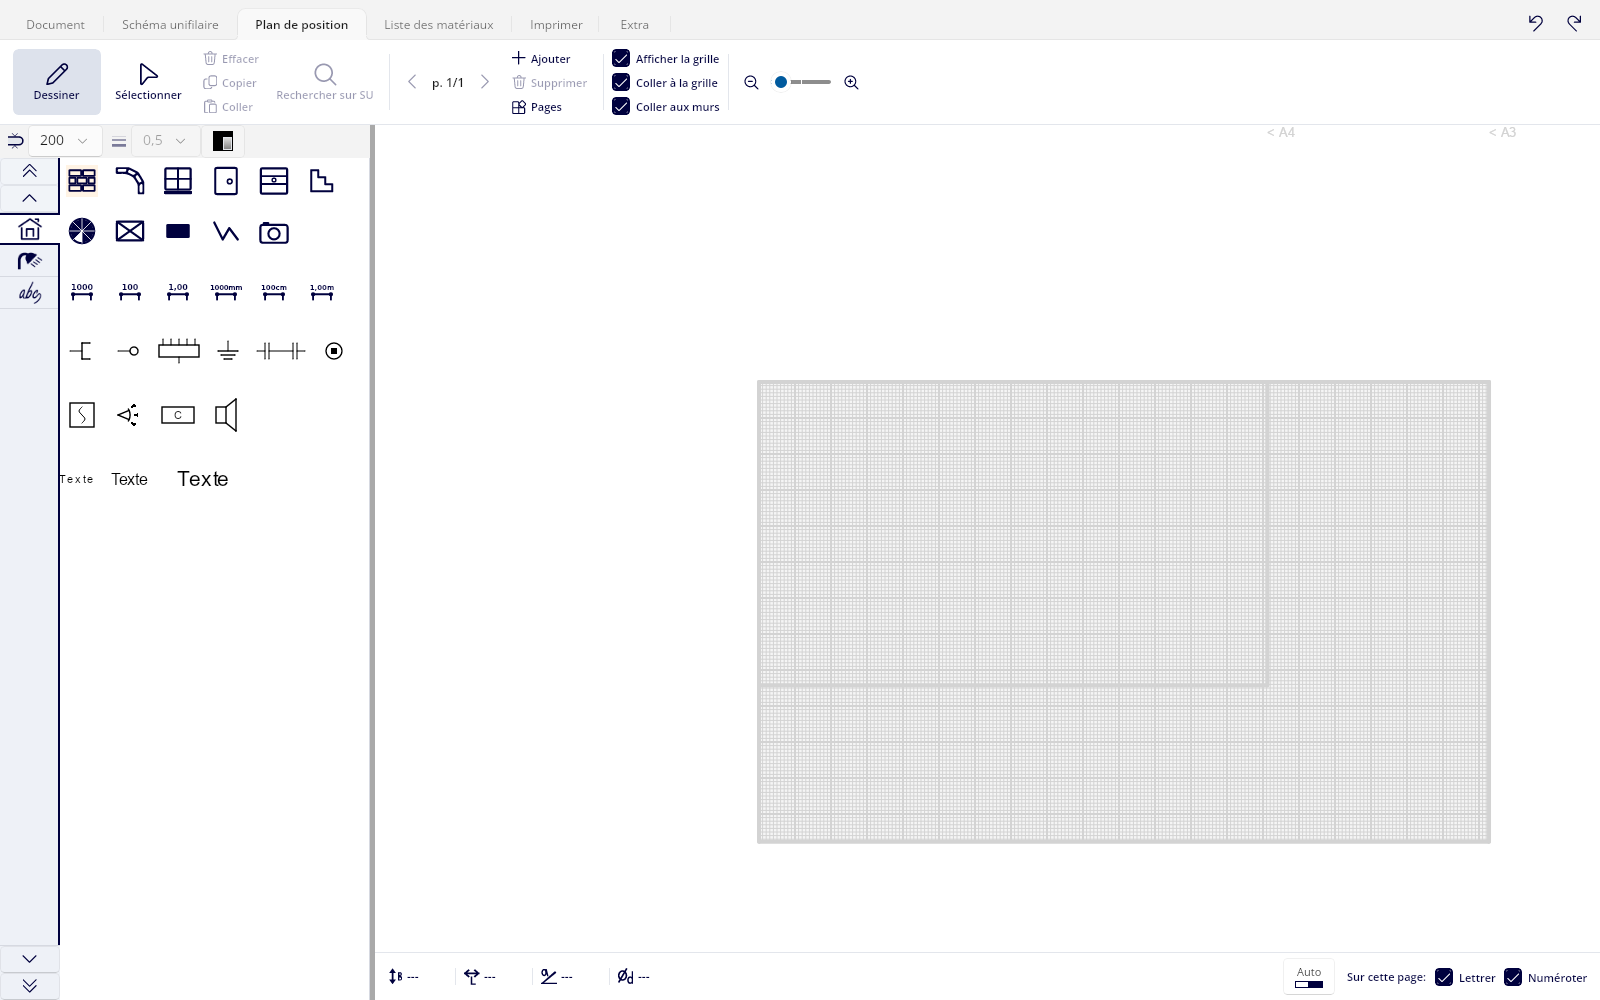This screenshot has height=1000, width=1600.
Task: Open the wall thickness 200 dropdown
Action: pos(65,141)
